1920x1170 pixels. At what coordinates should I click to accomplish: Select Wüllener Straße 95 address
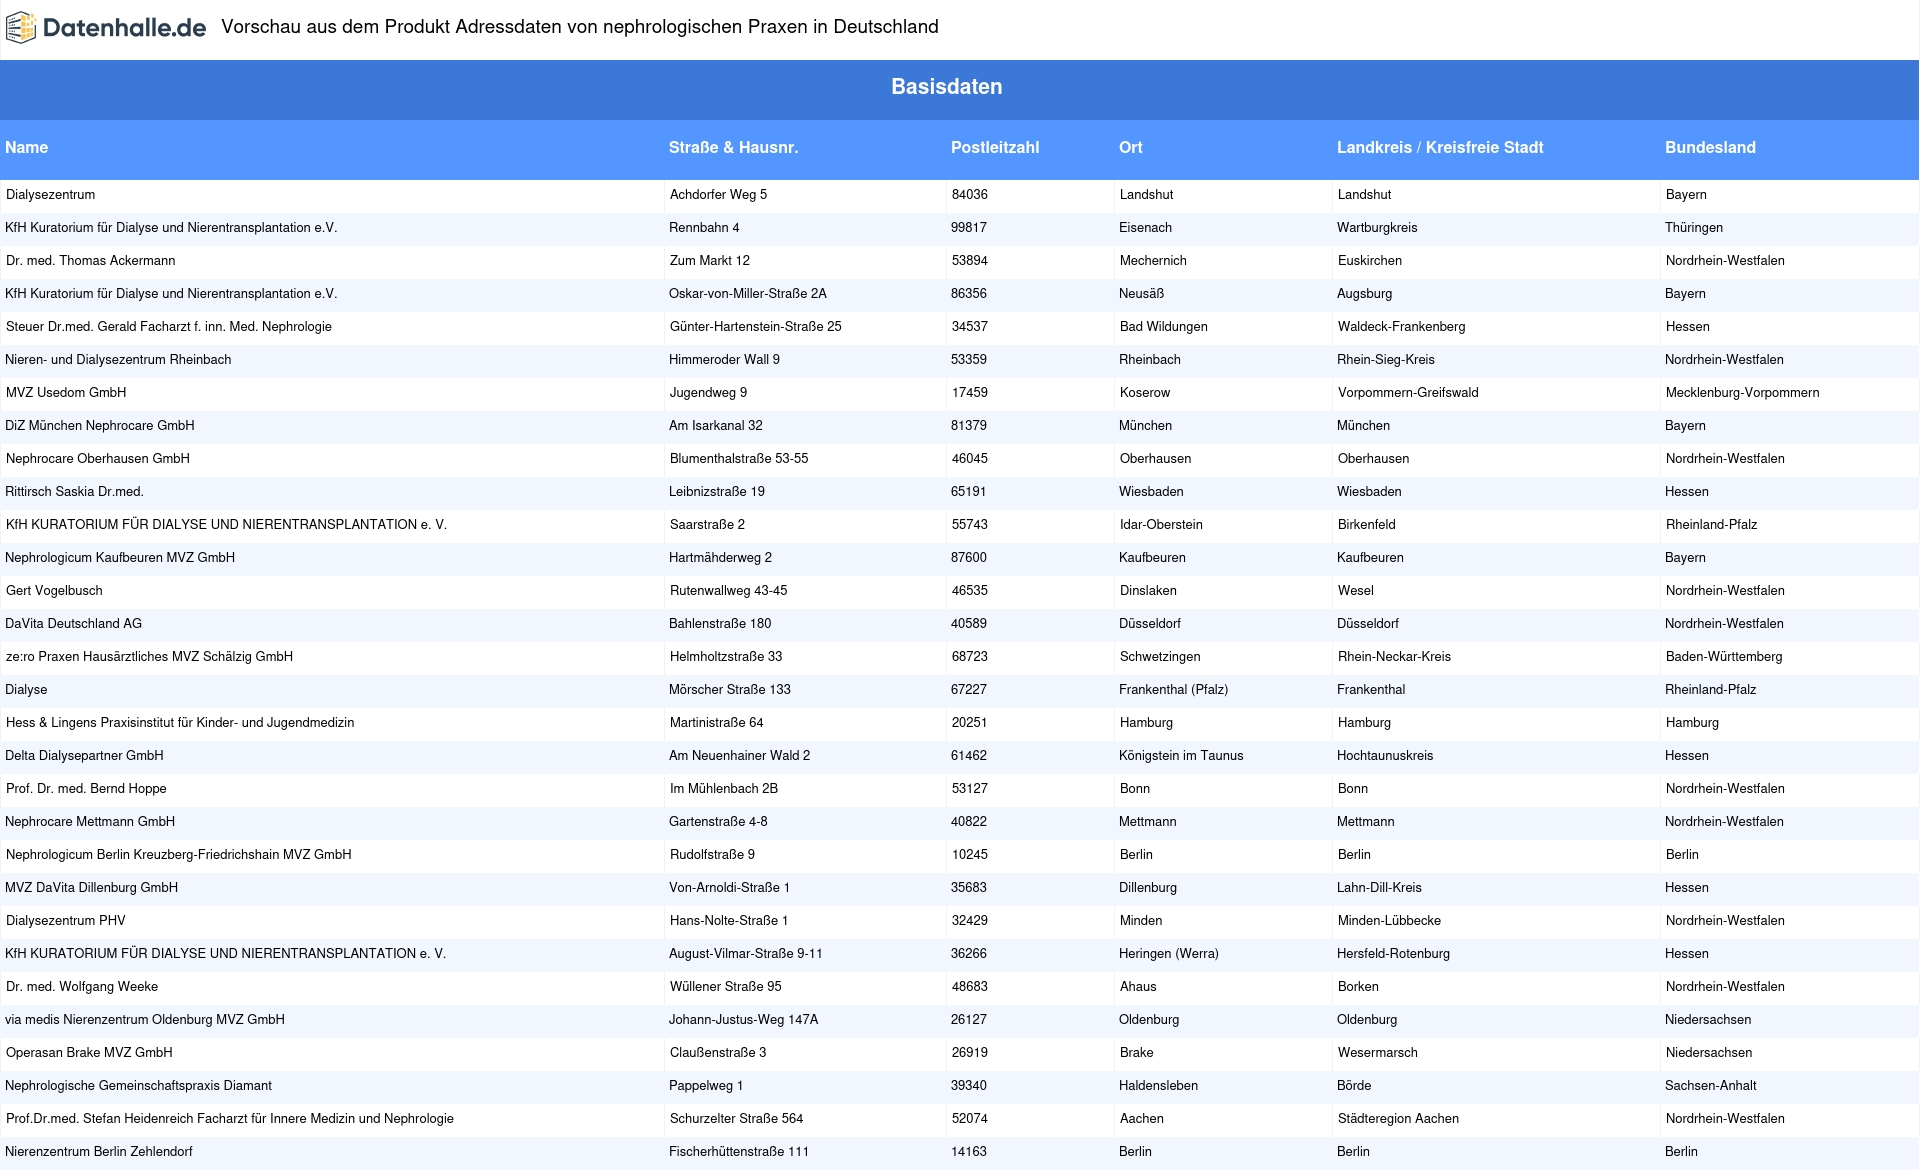[726, 987]
